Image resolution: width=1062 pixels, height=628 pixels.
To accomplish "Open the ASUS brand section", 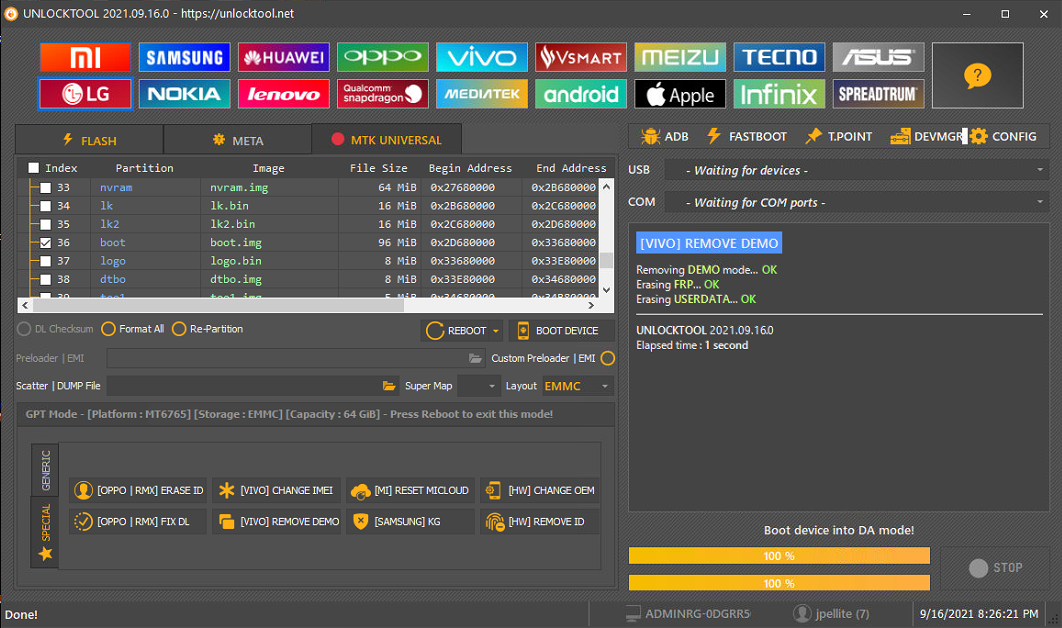I will 878,58.
